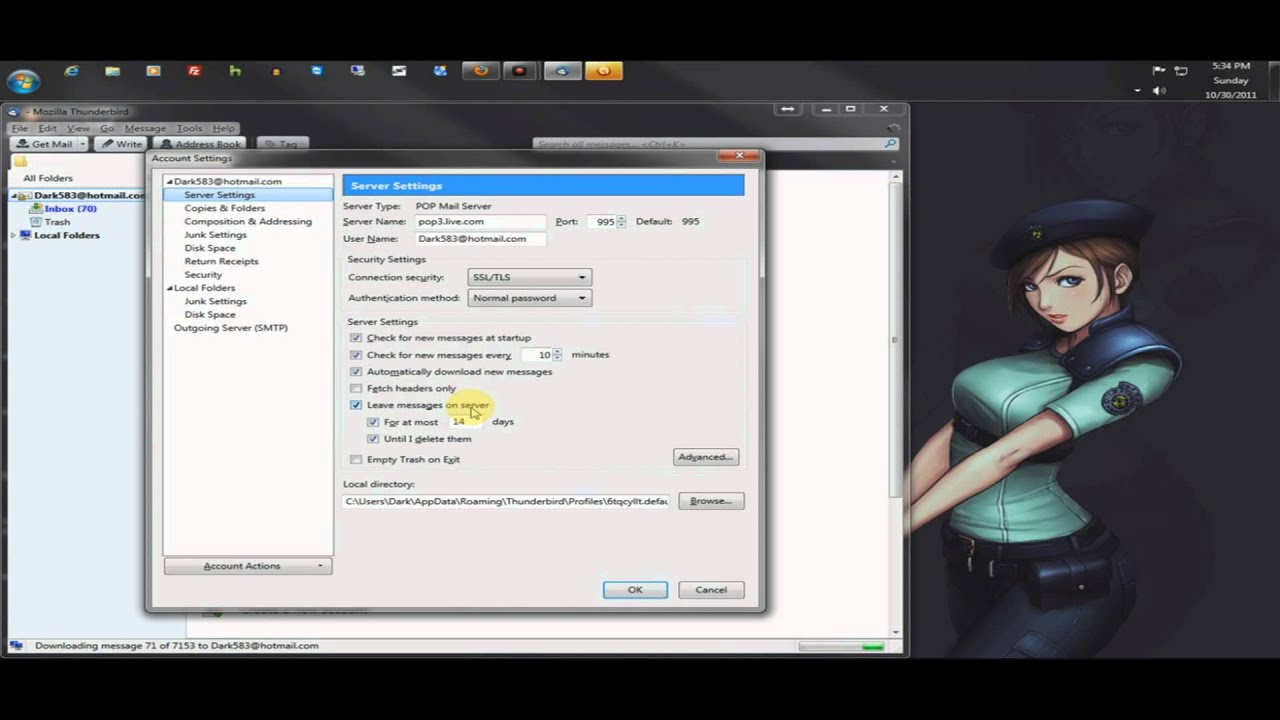
Task: Open the Get Mail dropdown arrow
Action: click(x=83, y=144)
